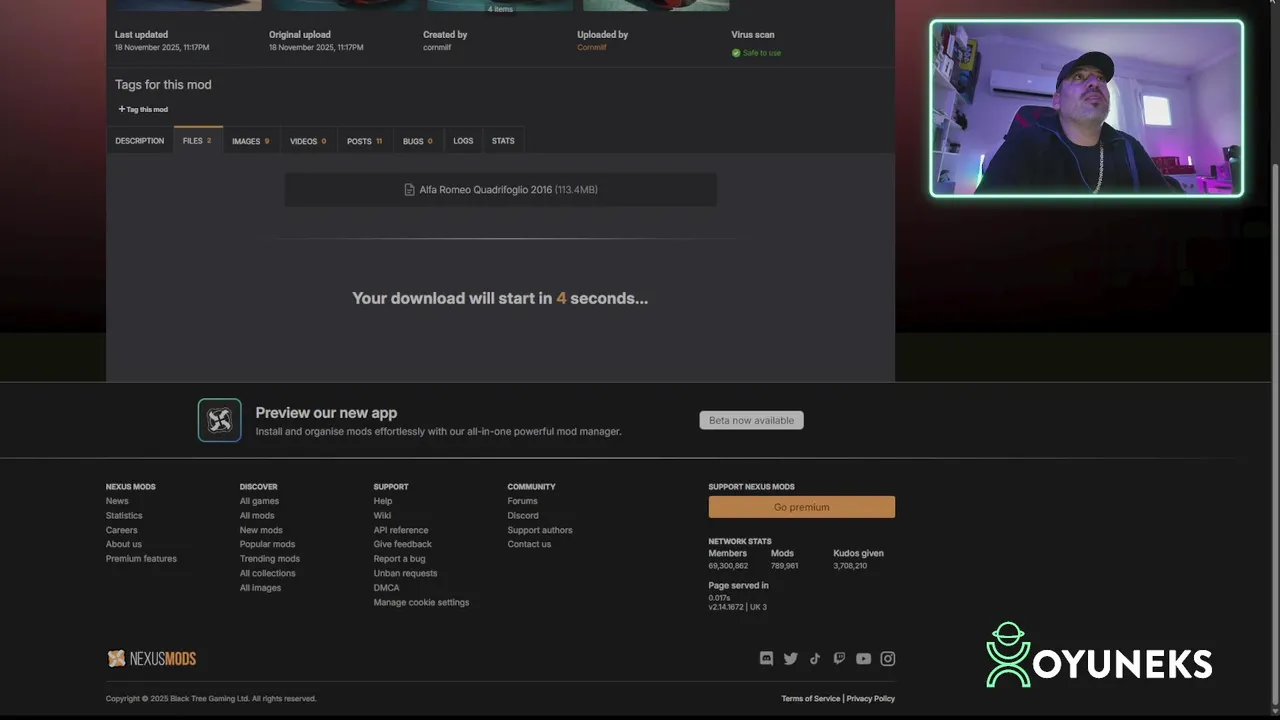1280x720 pixels.
Task: Open uploader Cornmilf profile link
Action: tap(592, 47)
